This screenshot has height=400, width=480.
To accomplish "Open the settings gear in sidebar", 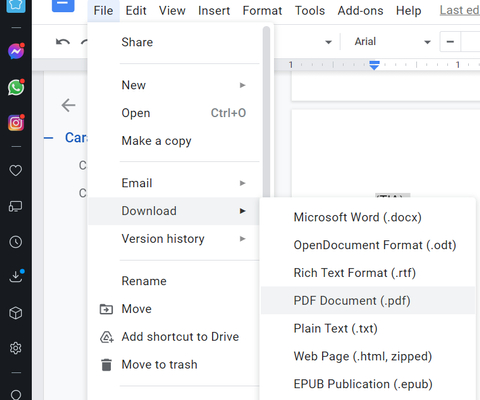I will tap(16, 348).
